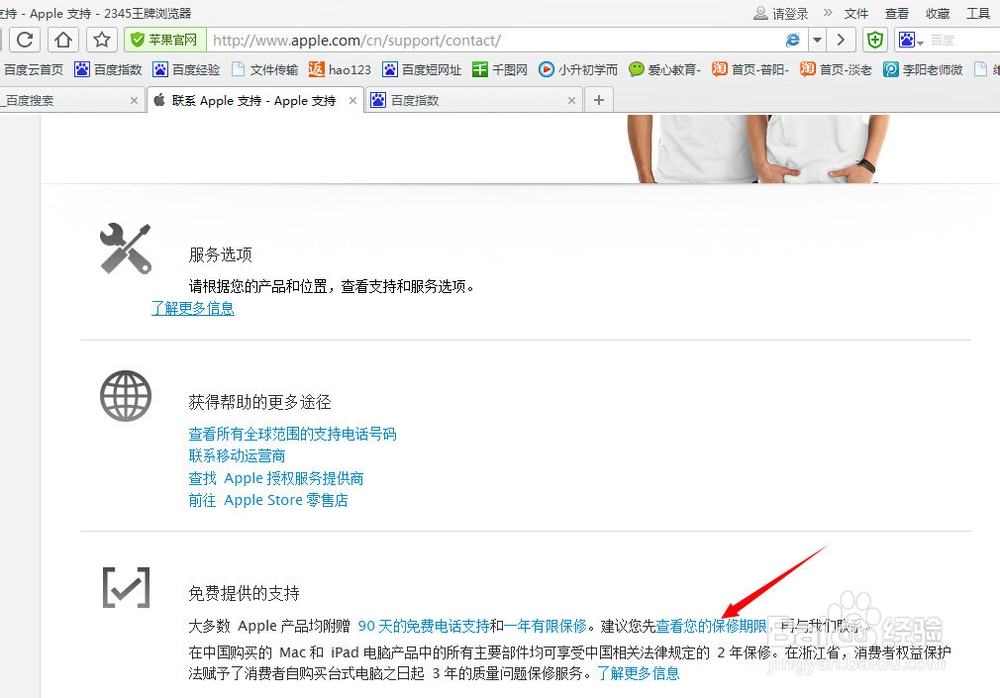
Task: Open the 联系移动运营商 link
Action: pos(237,456)
